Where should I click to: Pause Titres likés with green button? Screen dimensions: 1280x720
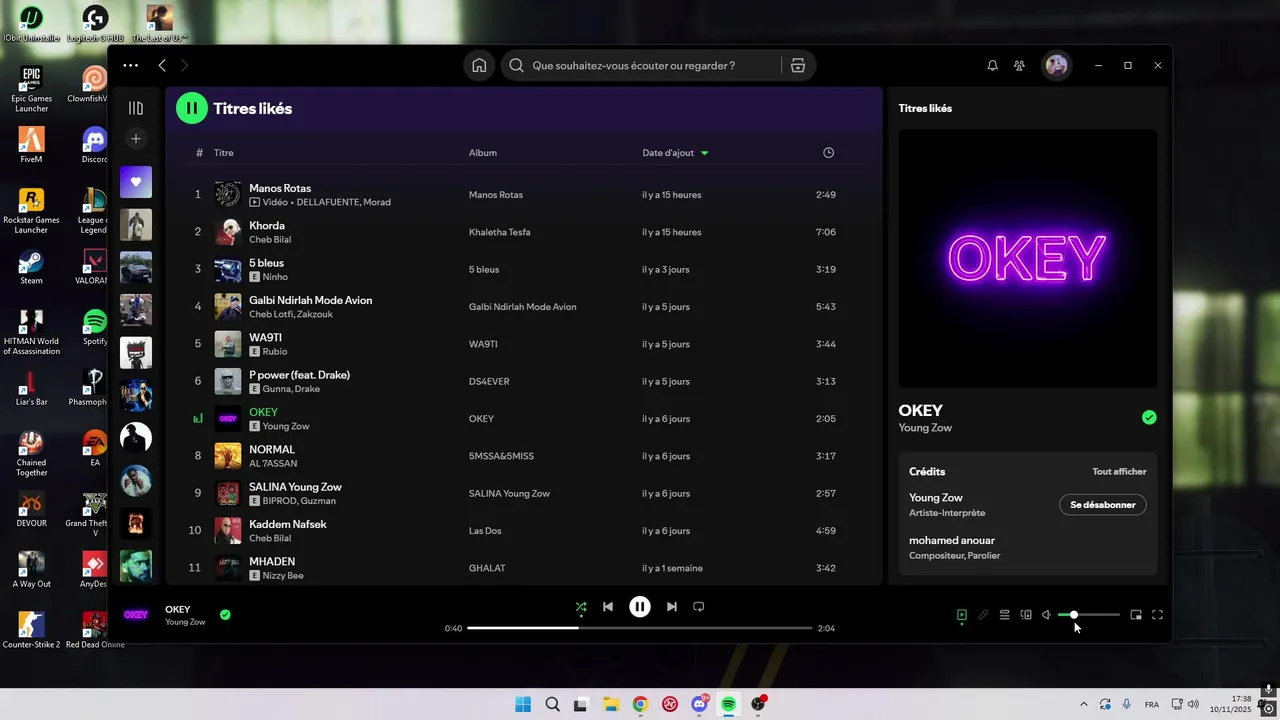[192, 108]
